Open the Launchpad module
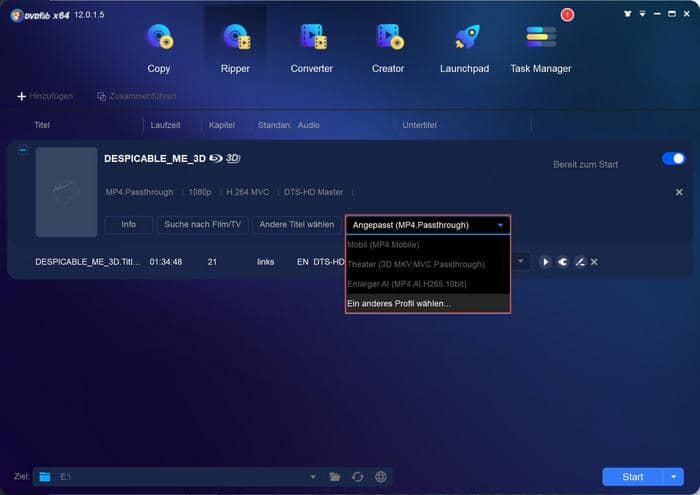The height and width of the screenshot is (495, 700). 464,49
